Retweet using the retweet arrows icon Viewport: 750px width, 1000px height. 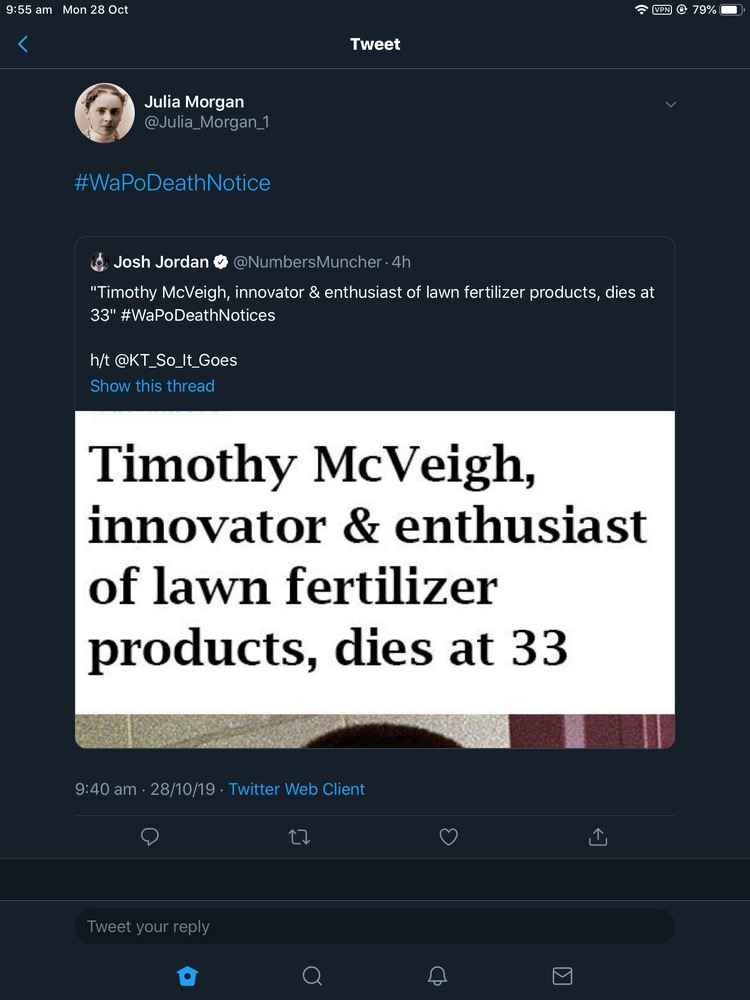click(299, 837)
